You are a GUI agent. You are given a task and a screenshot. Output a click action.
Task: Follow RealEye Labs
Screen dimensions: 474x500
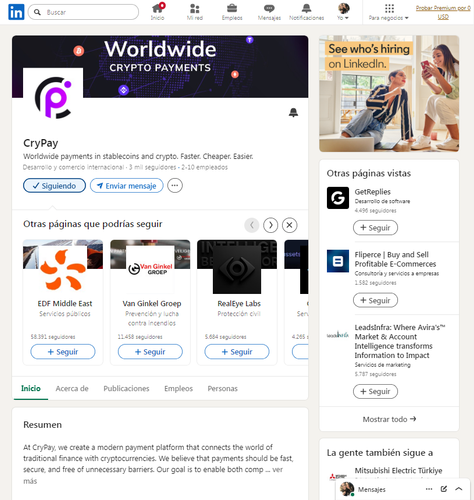[x=237, y=352]
